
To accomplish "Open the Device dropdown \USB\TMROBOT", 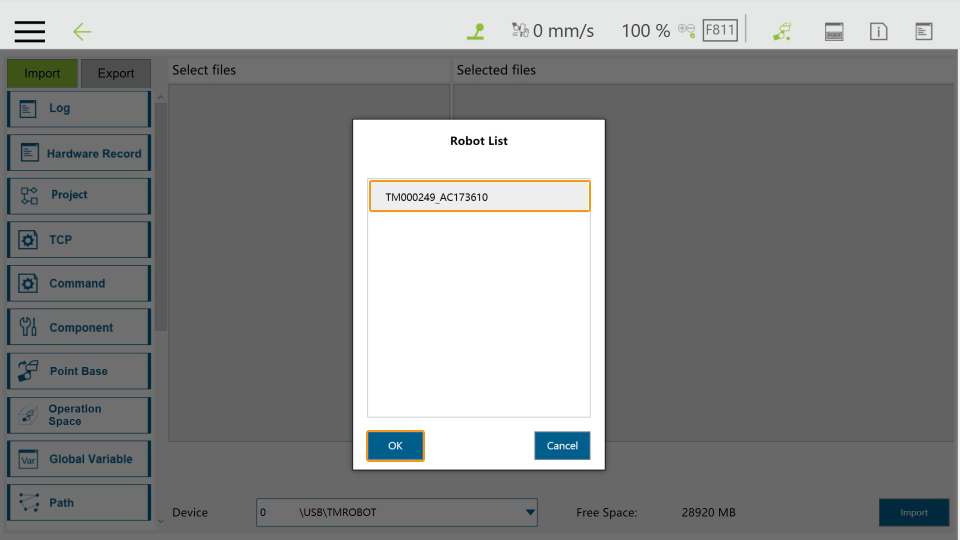I will [397, 512].
